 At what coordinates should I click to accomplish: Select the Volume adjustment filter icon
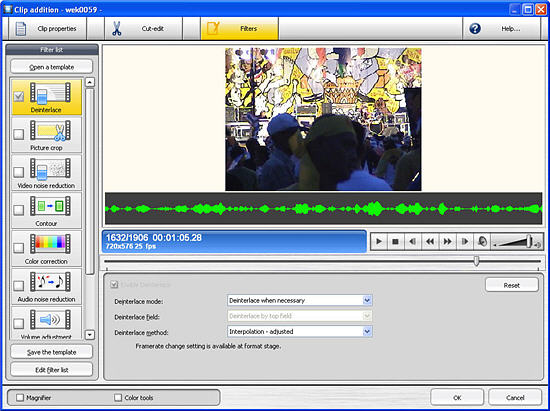tap(50, 320)
